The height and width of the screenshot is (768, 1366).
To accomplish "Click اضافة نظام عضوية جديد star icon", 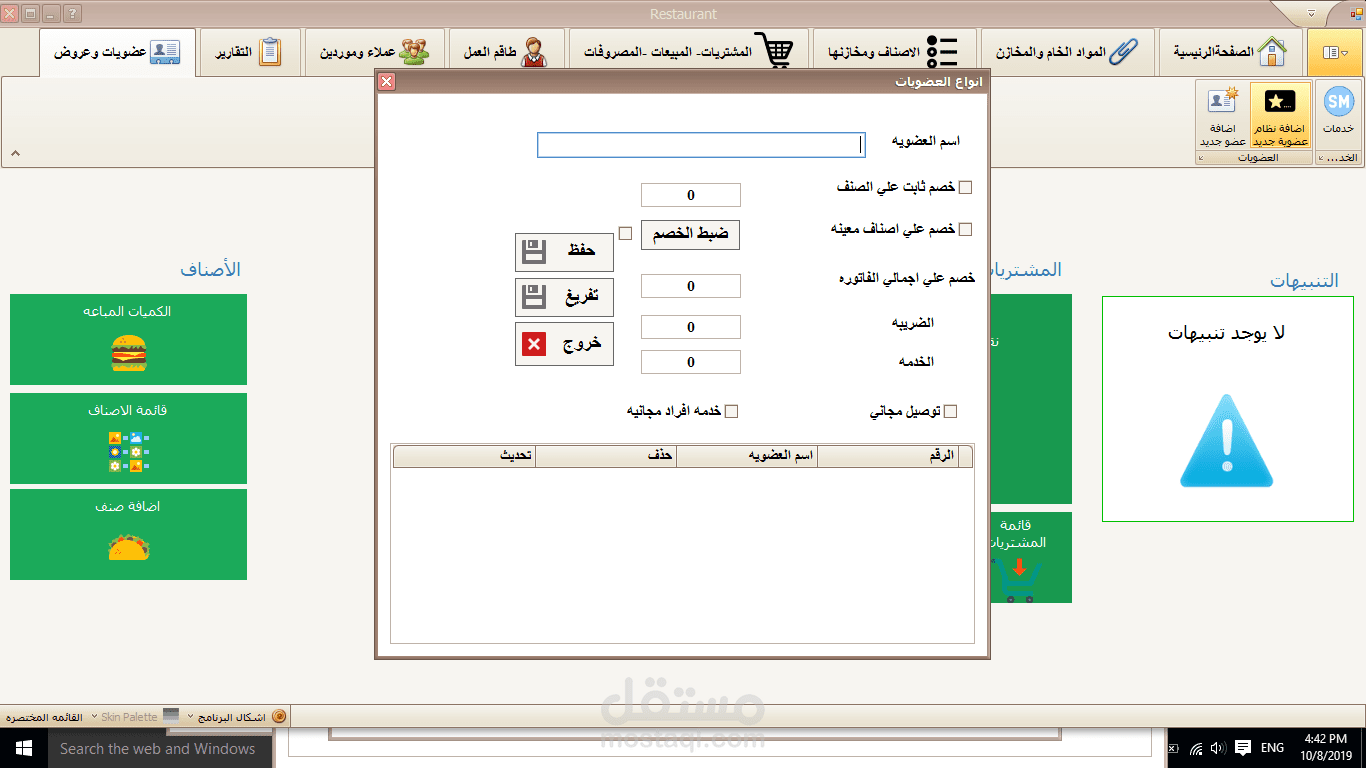I will [1280, 101].
